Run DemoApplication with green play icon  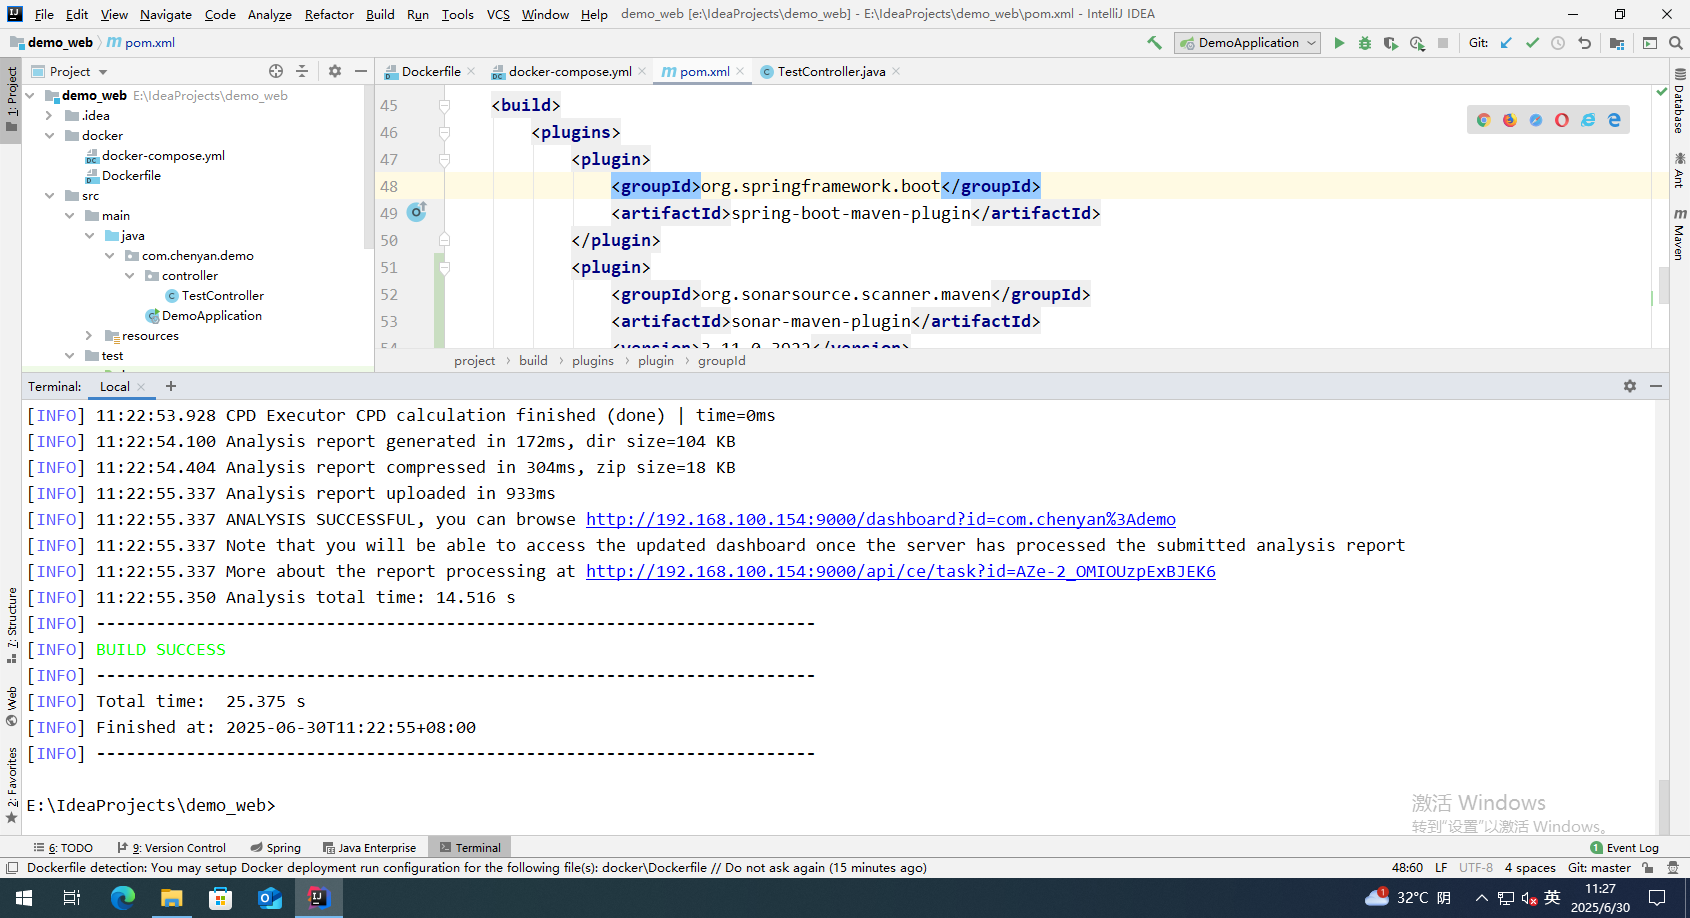(1339, 43)
